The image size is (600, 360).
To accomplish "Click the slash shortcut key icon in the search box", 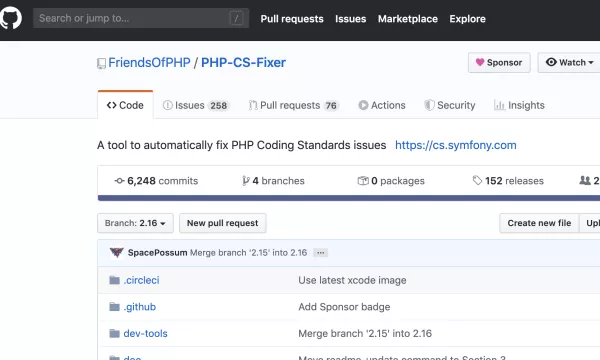I will click(x=236, y=18).
